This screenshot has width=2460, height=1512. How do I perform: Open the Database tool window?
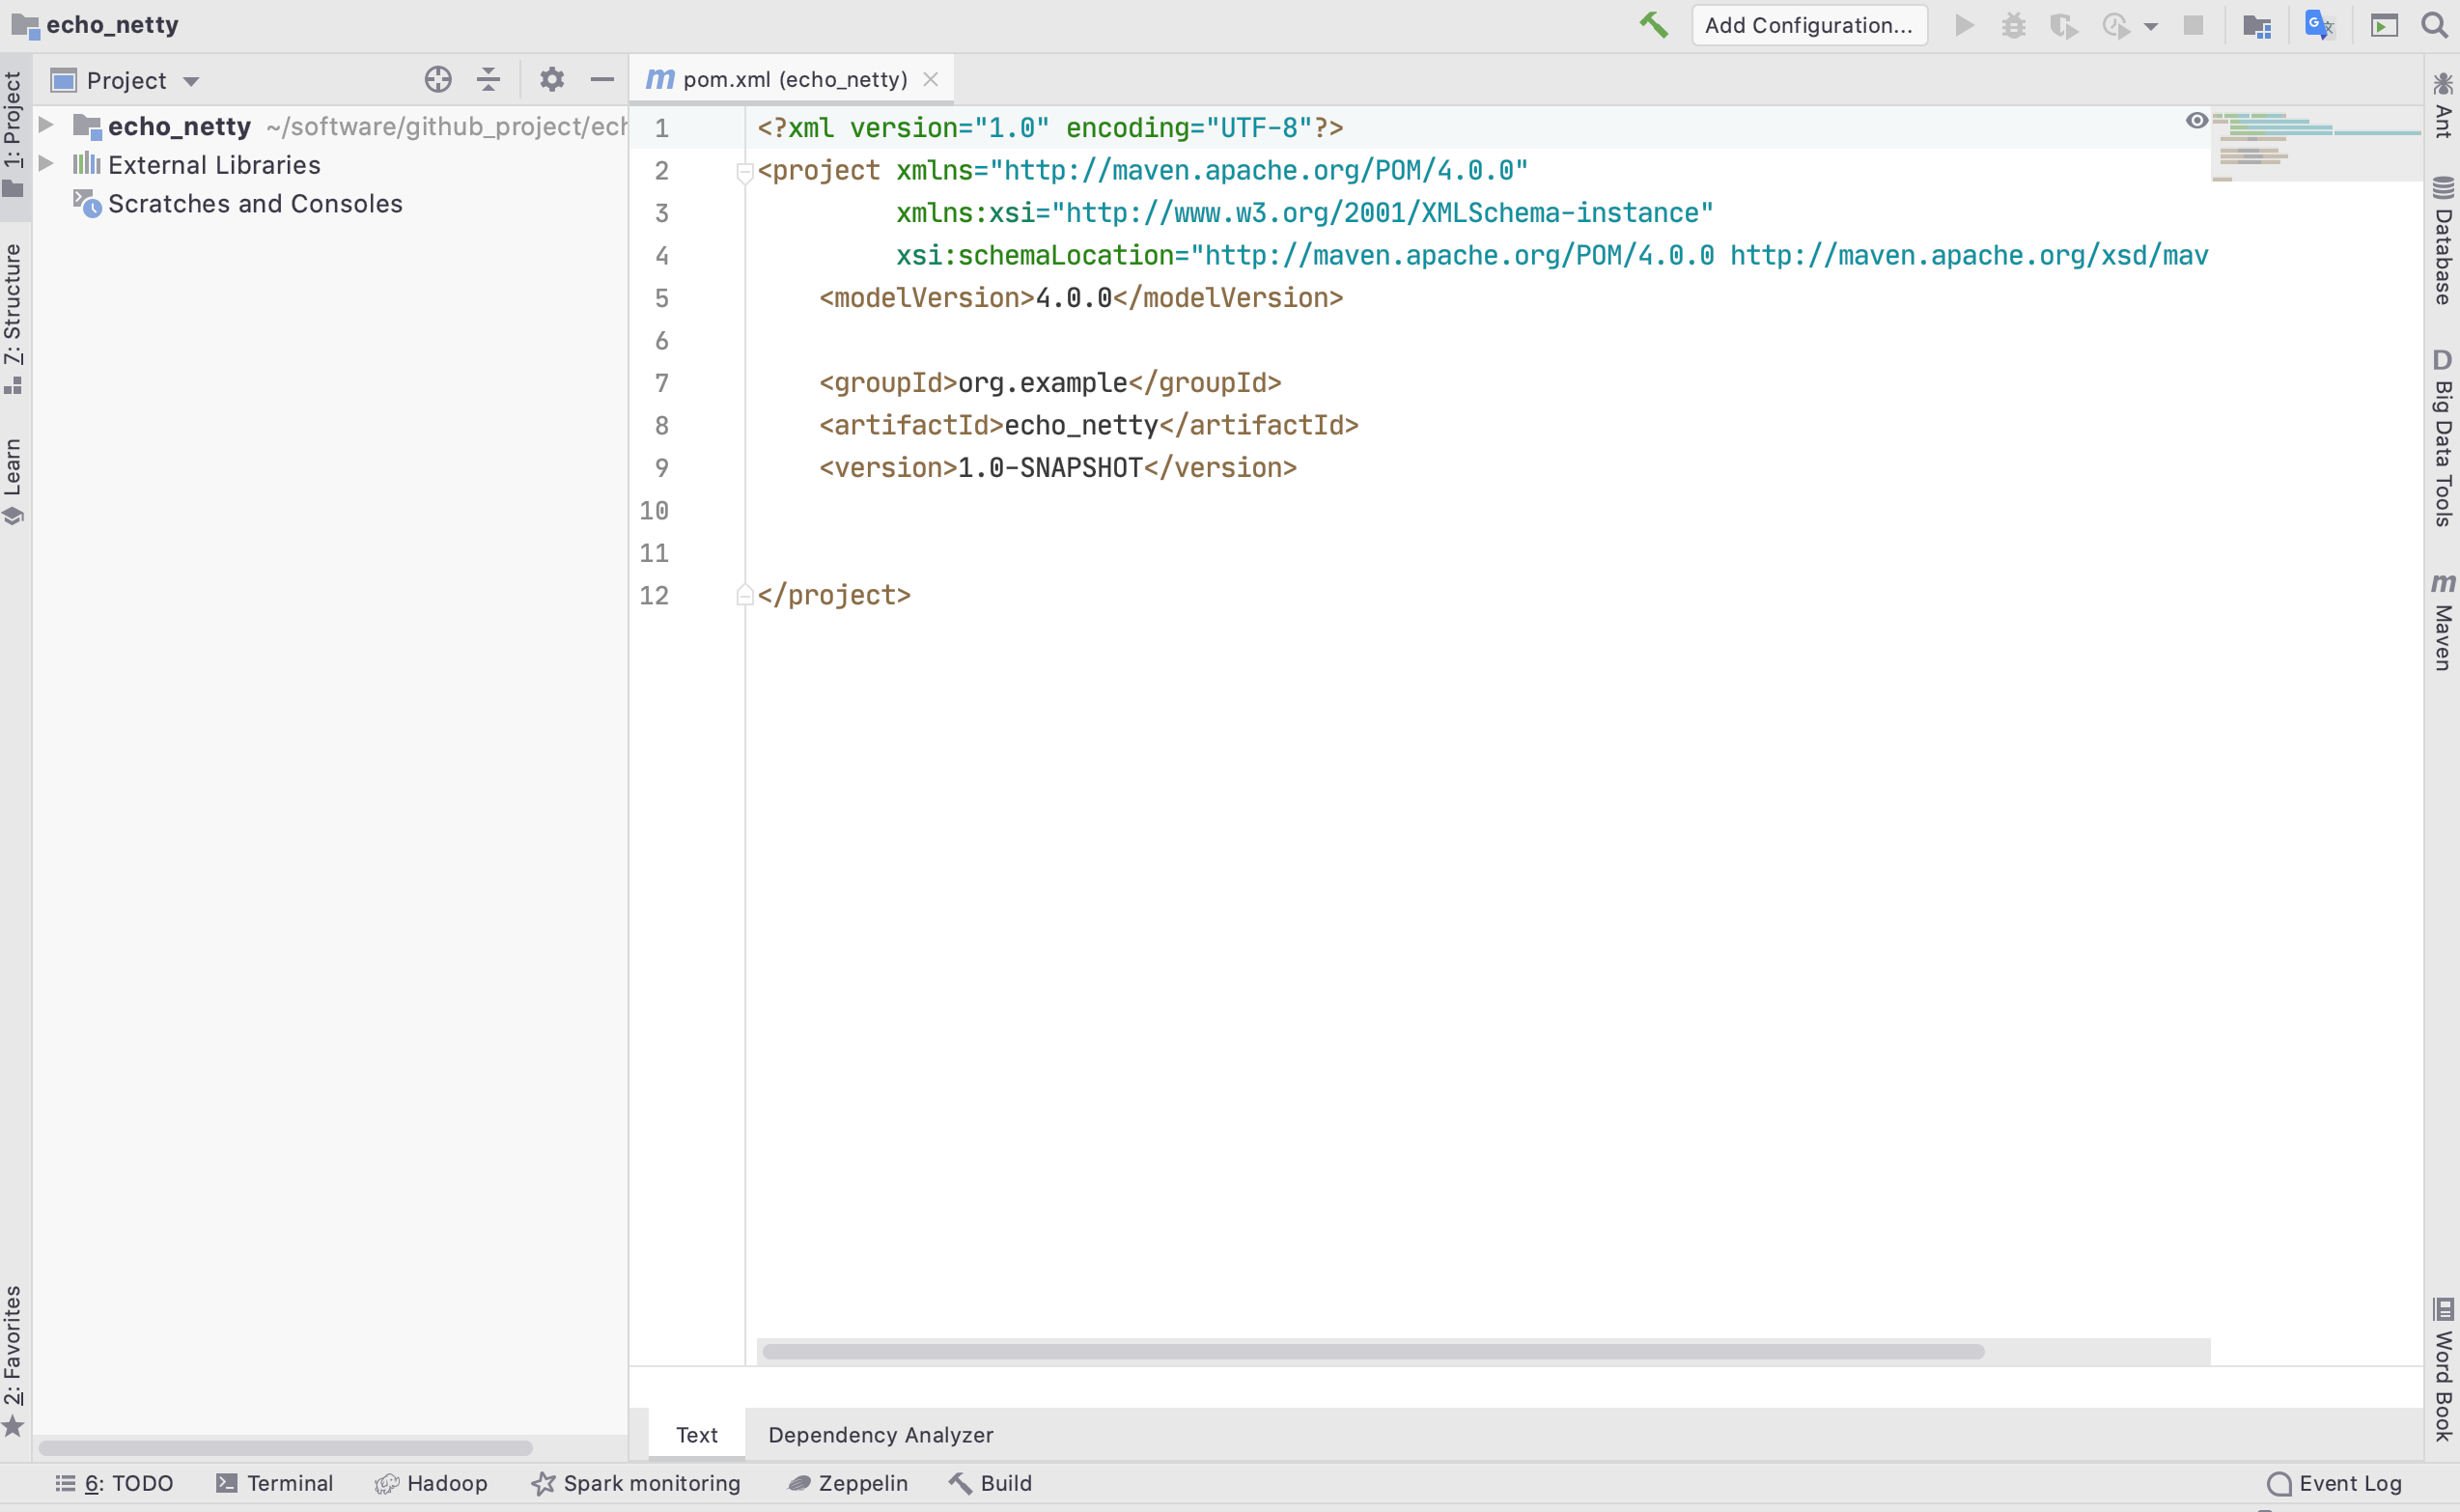[x=2442, y=240]
